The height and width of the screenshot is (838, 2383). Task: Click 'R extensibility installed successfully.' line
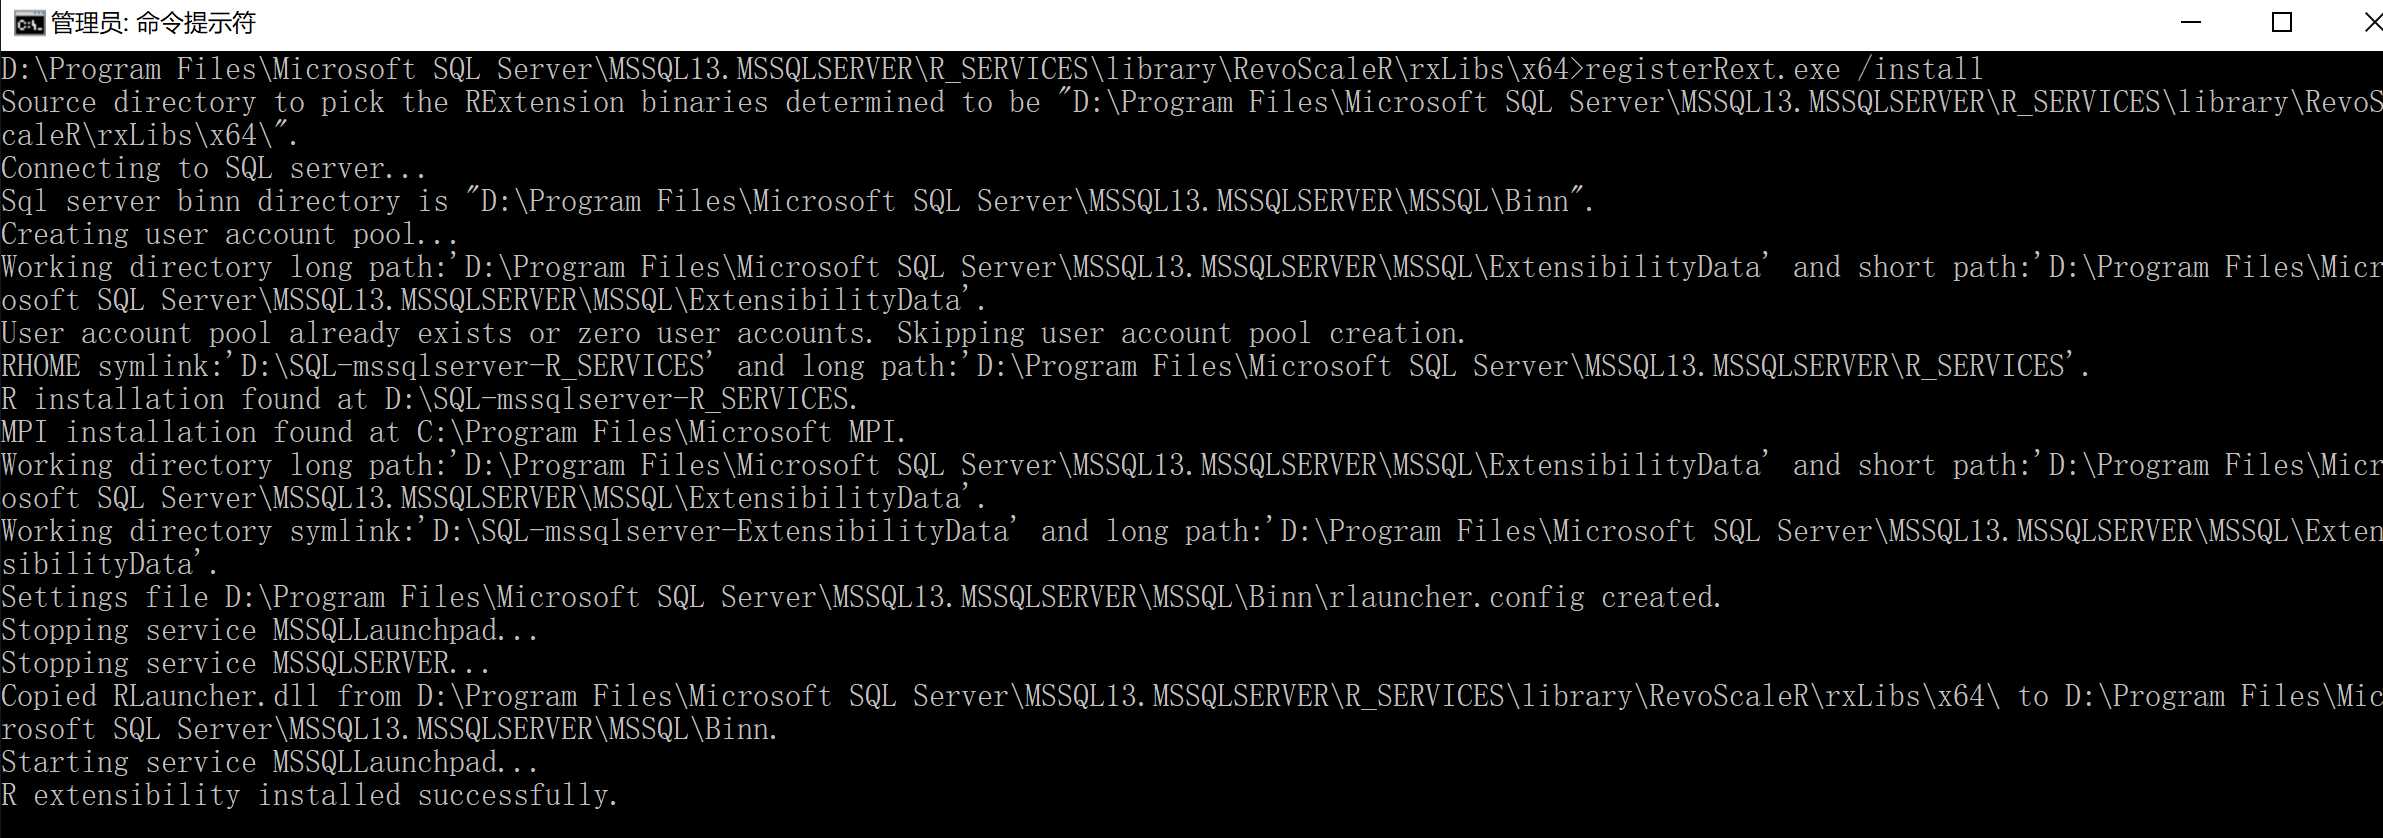[310, 795]
